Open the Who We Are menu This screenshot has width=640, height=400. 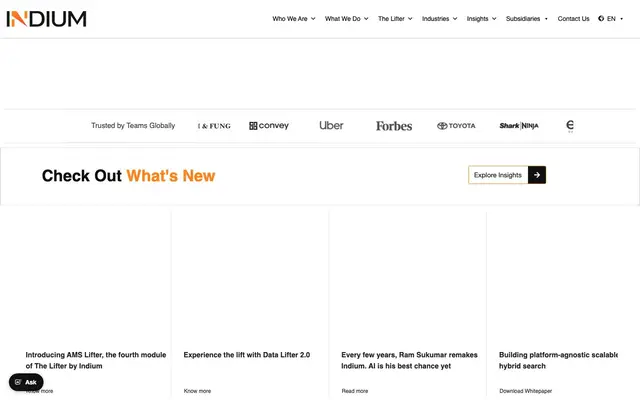click(x=290, y=19)
